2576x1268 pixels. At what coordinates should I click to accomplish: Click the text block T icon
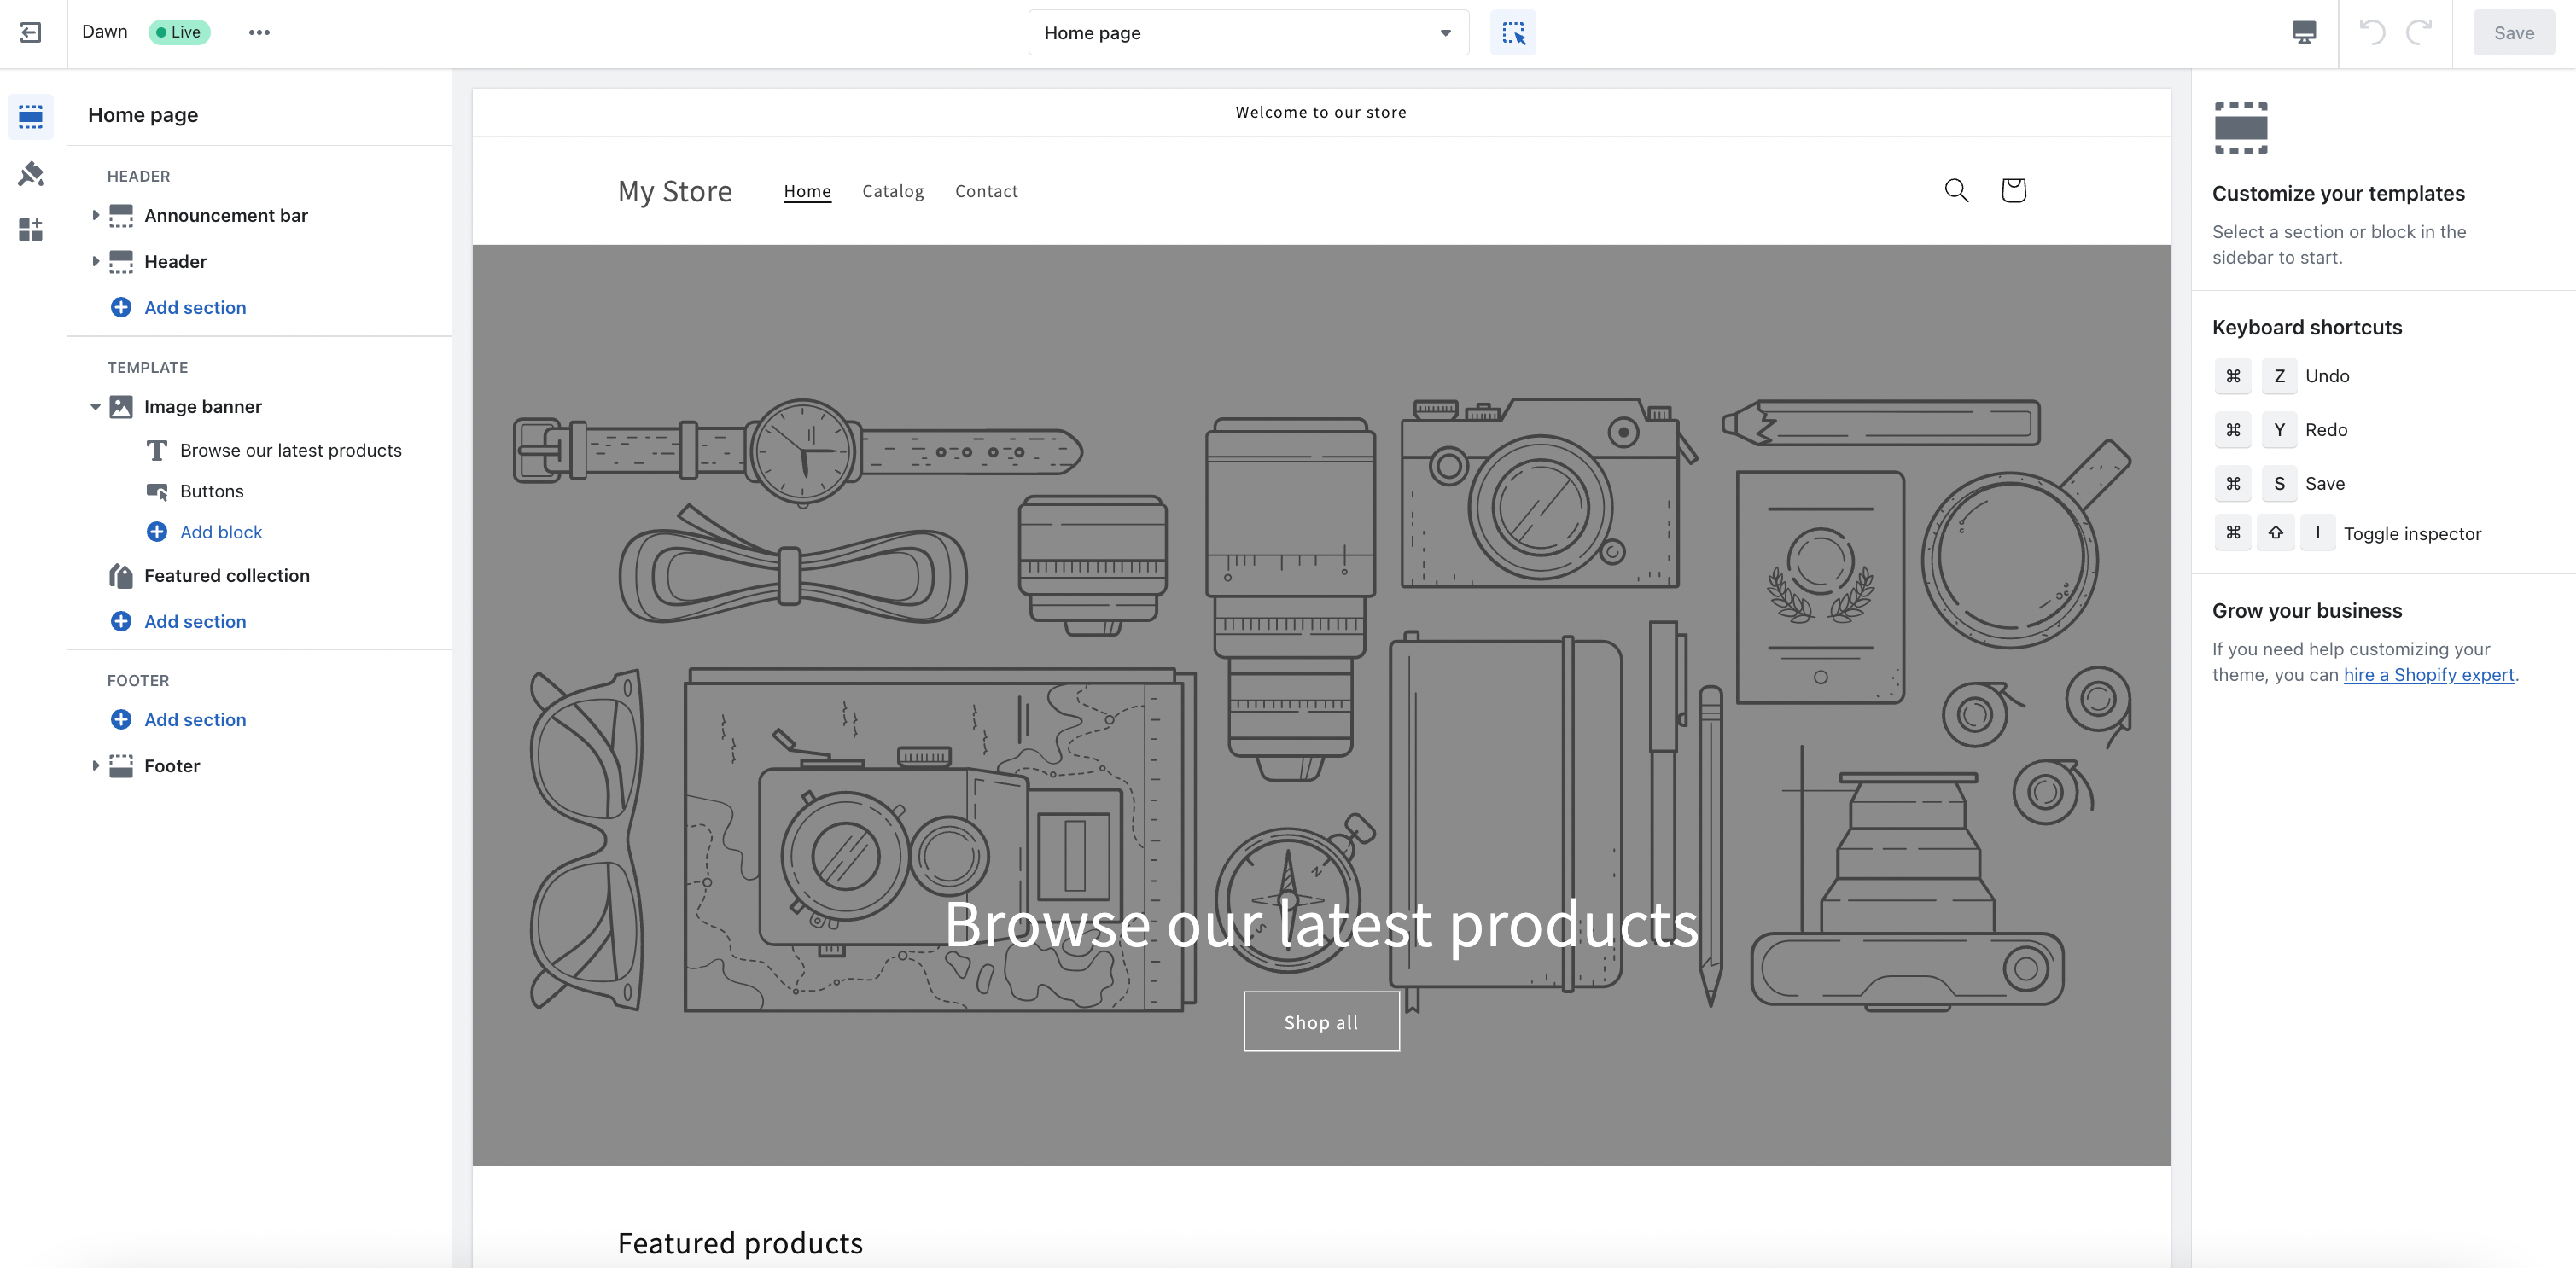point(157,451)
